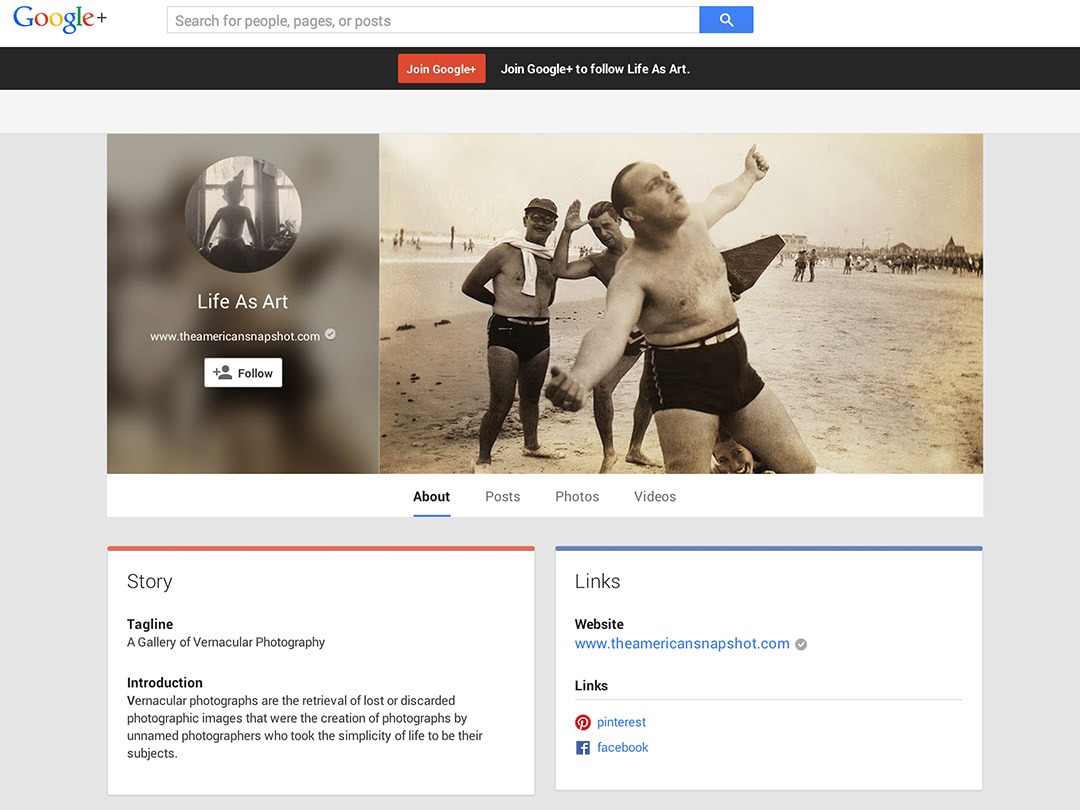Click the bold Website label
Viewport: 1080px width, 810px height.
[599, 624]
